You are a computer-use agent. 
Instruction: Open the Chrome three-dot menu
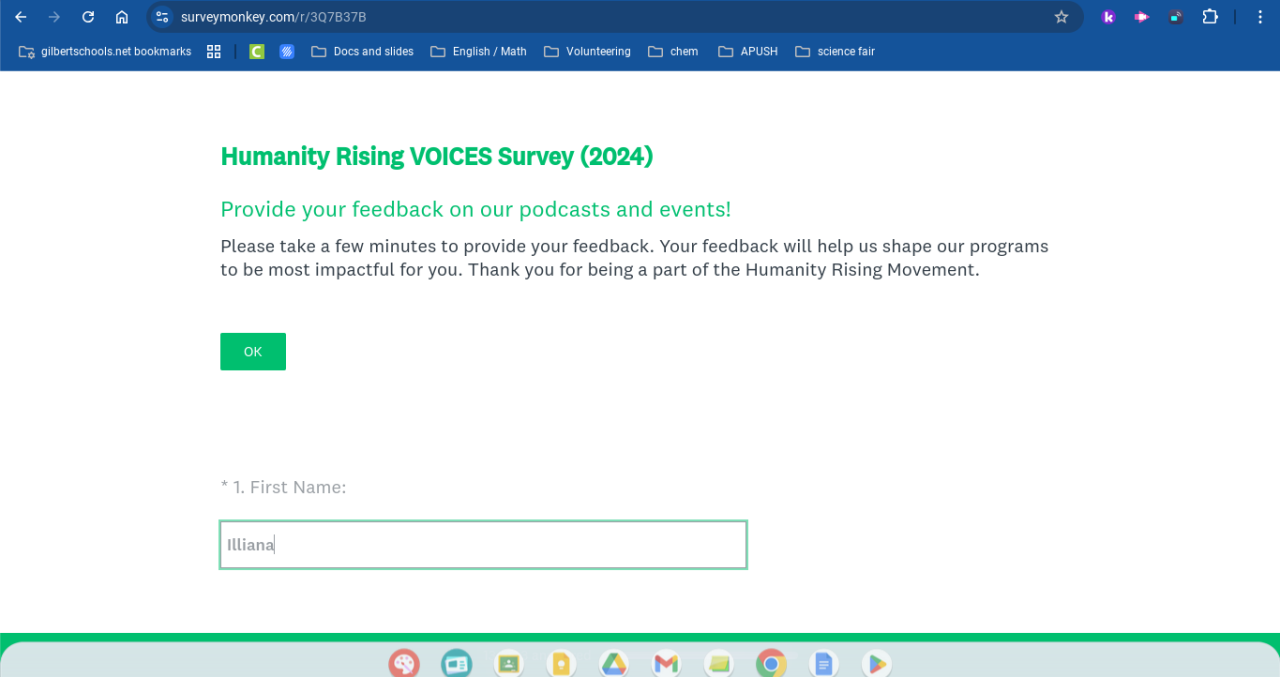click(1260, 17)
